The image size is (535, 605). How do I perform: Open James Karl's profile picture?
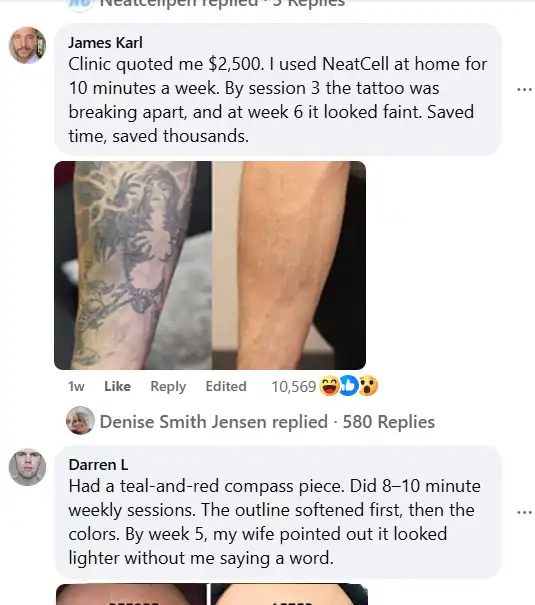coord(27,45)
